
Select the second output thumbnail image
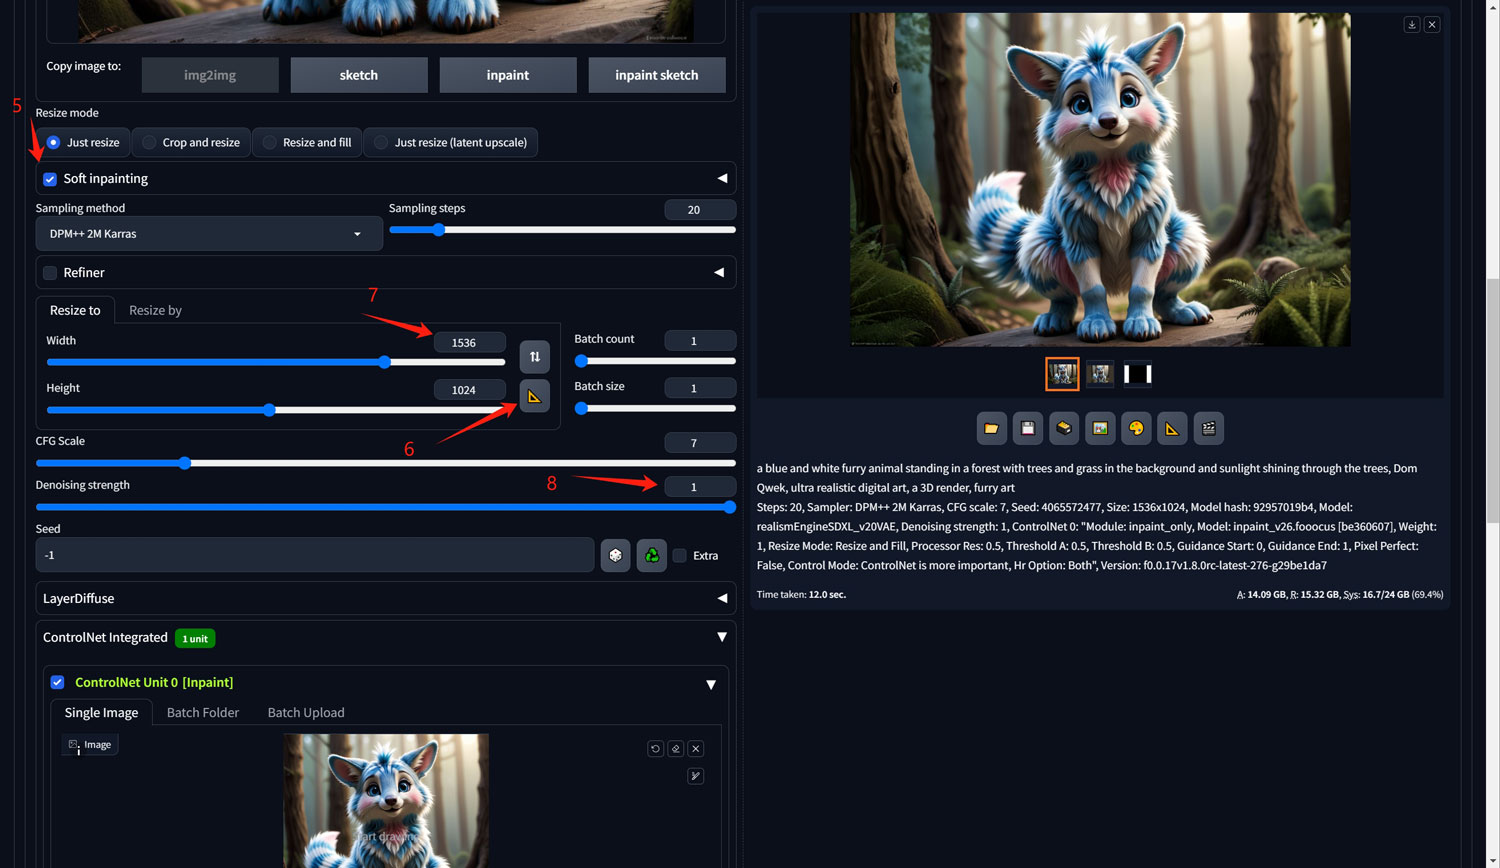click(x=1100, y=374)
